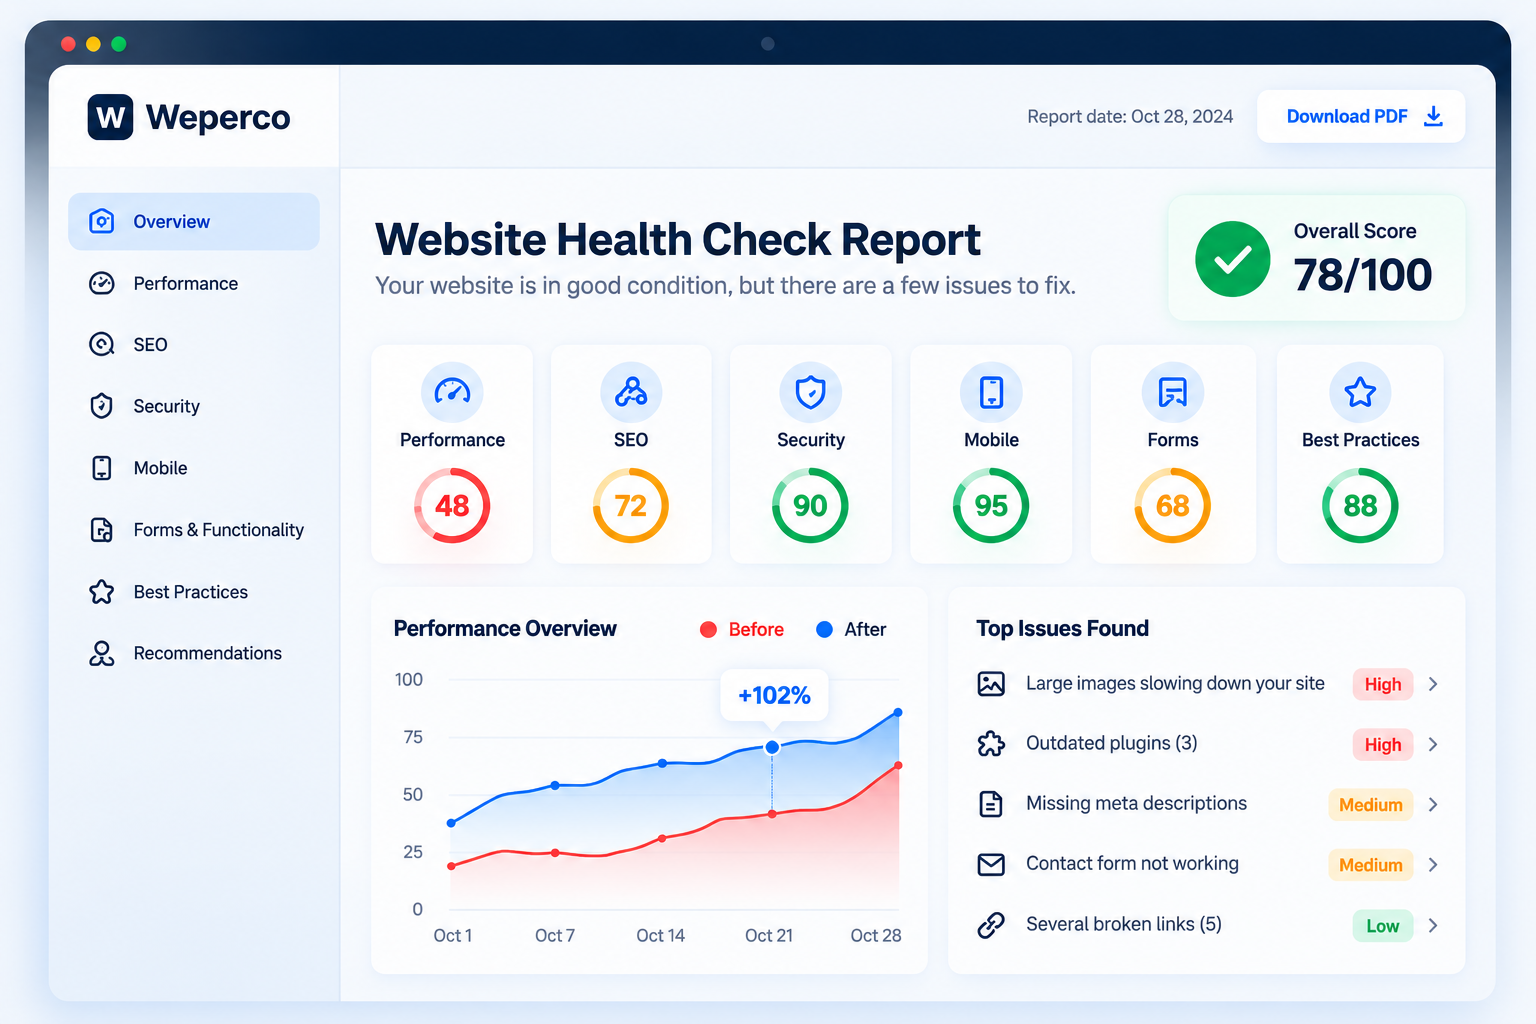Image resolution: width=1536 pixels, height=1024 pixels.
Task: Click the +102% chart tooltip
Action: pos(774,695)
